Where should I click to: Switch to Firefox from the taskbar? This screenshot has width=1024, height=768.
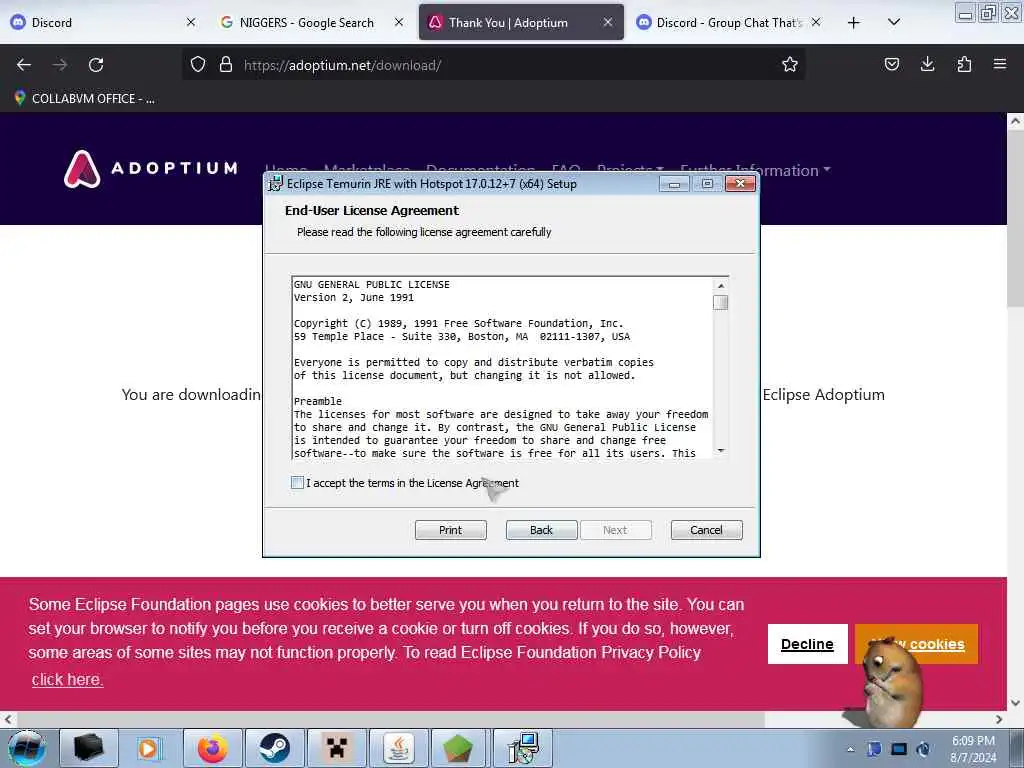tap(213, 748)
